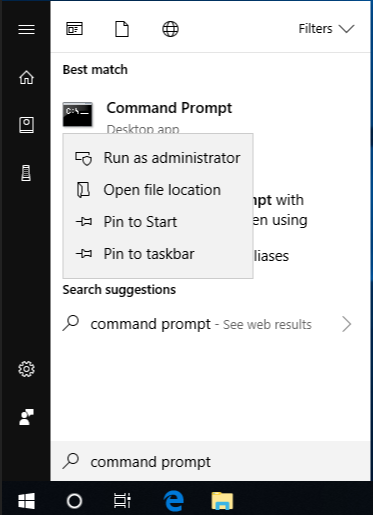Expand the Filters dropdown
The image size is (373, 515).
click(326, 29)
